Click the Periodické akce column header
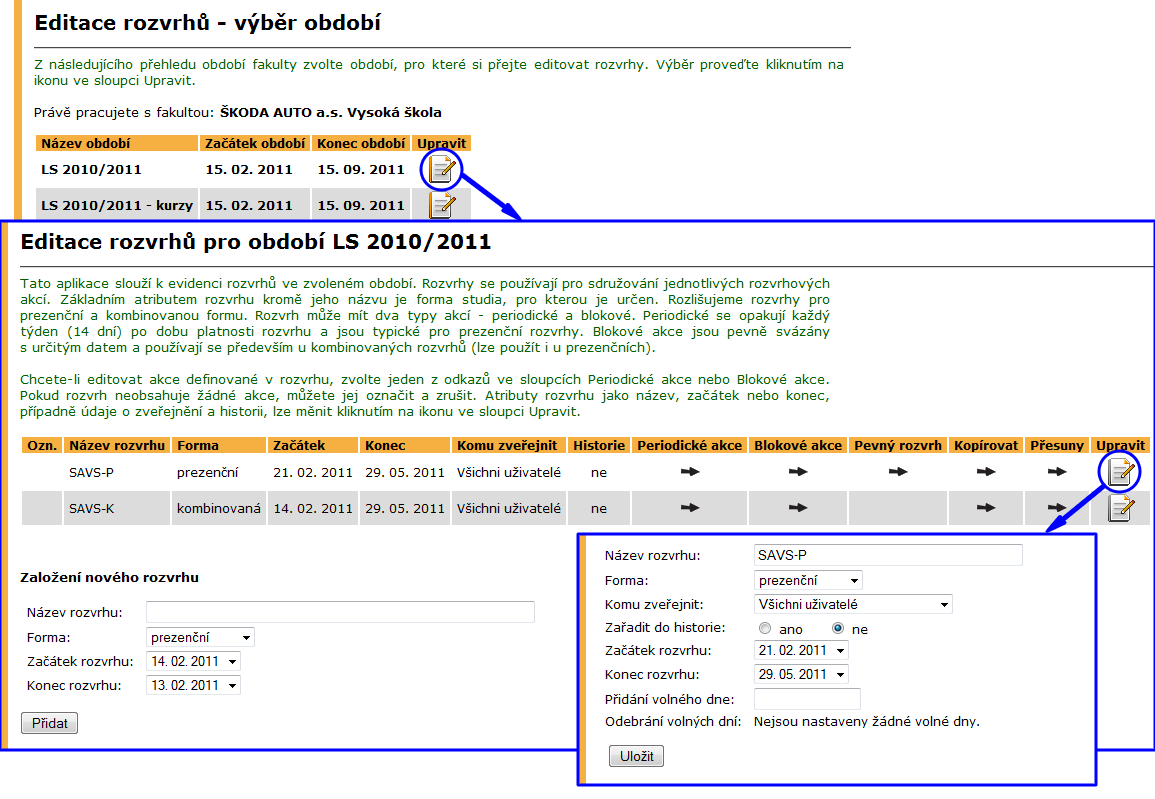 [x=689, y=446]
